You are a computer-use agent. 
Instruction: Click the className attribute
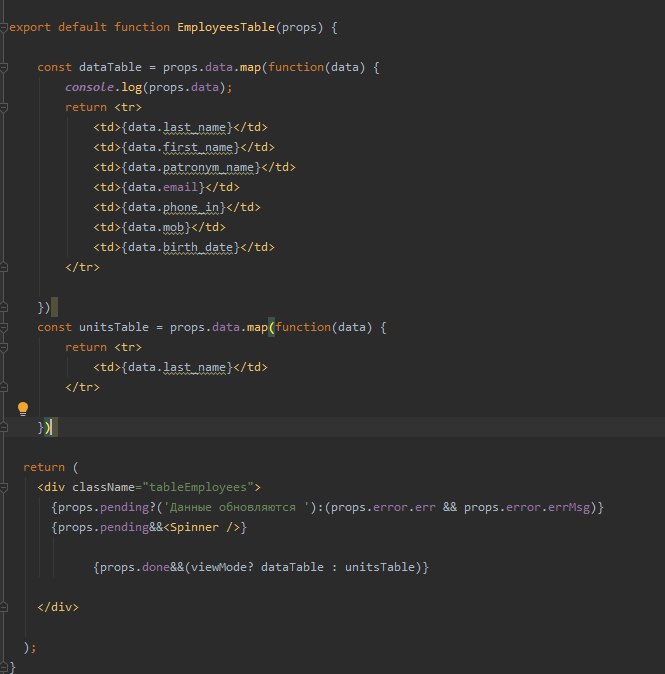(103, 487)
